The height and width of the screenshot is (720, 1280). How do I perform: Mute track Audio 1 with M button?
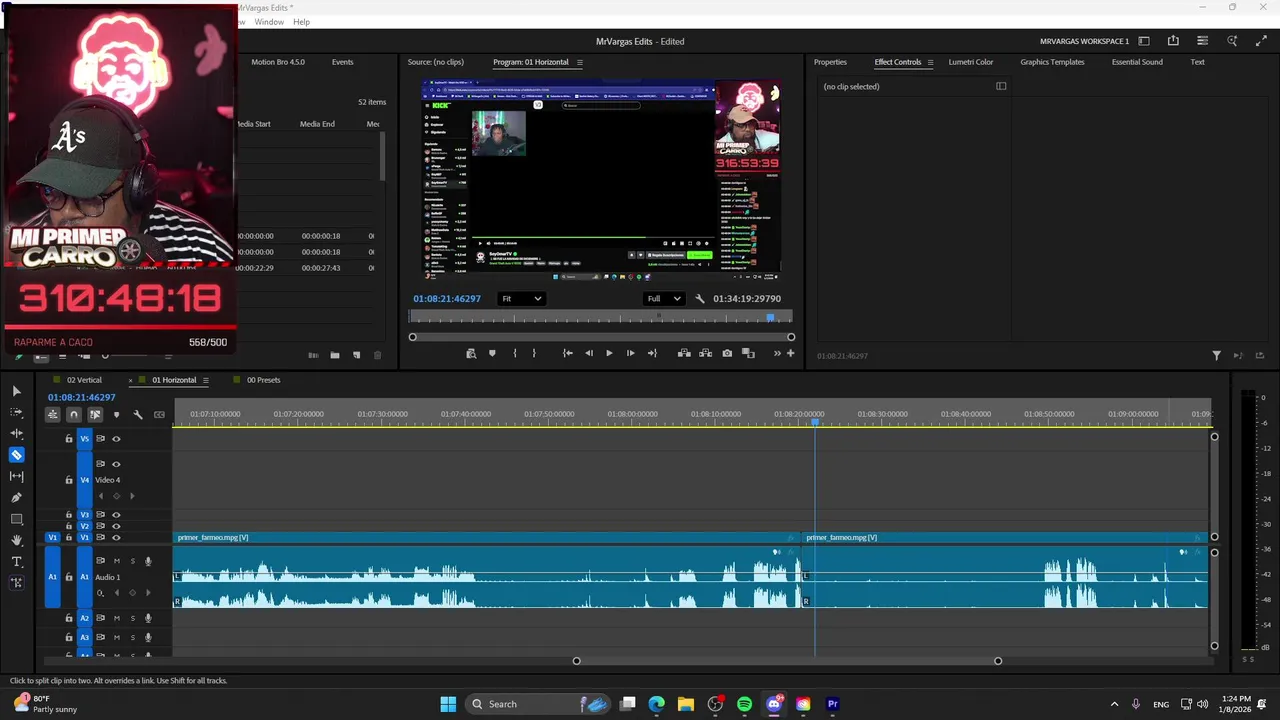pos(116,561)
